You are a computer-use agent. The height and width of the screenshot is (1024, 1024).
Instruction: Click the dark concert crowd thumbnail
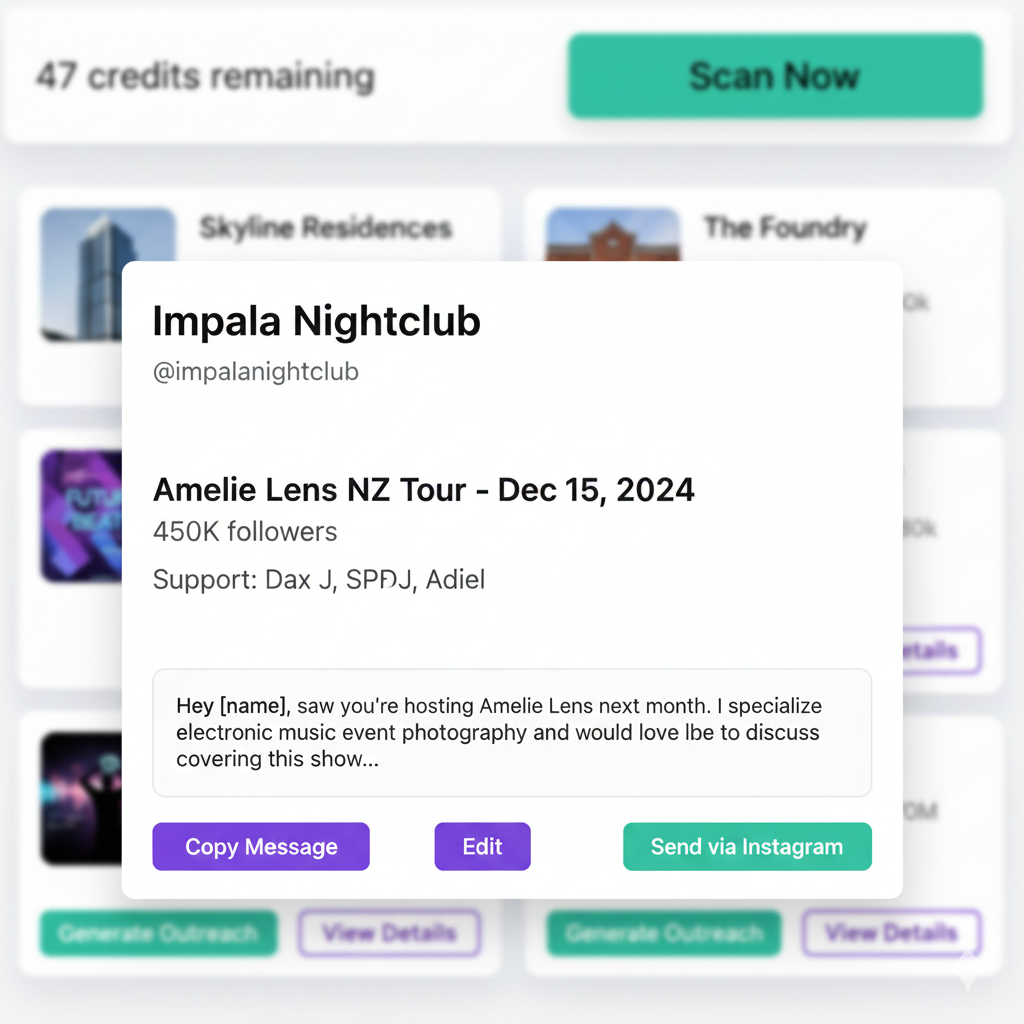click(x=80, y=798)
